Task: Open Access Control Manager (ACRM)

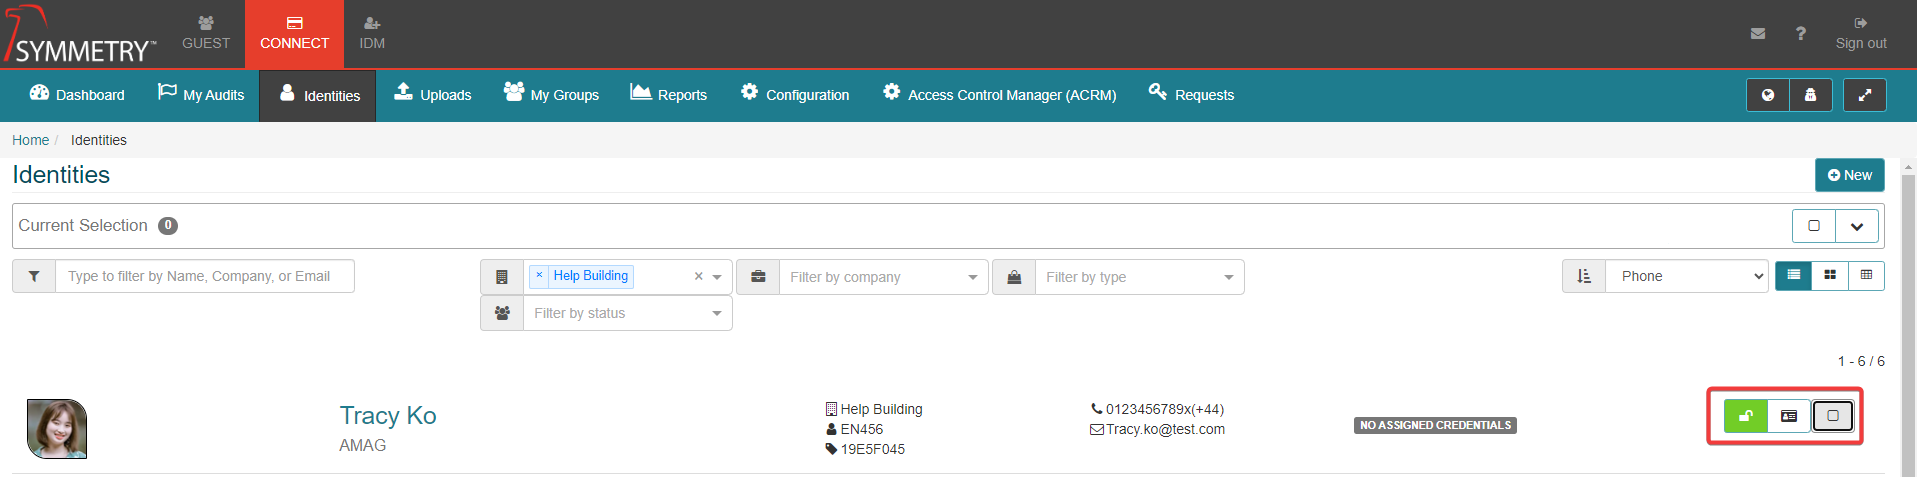Action: pos(999,95)
